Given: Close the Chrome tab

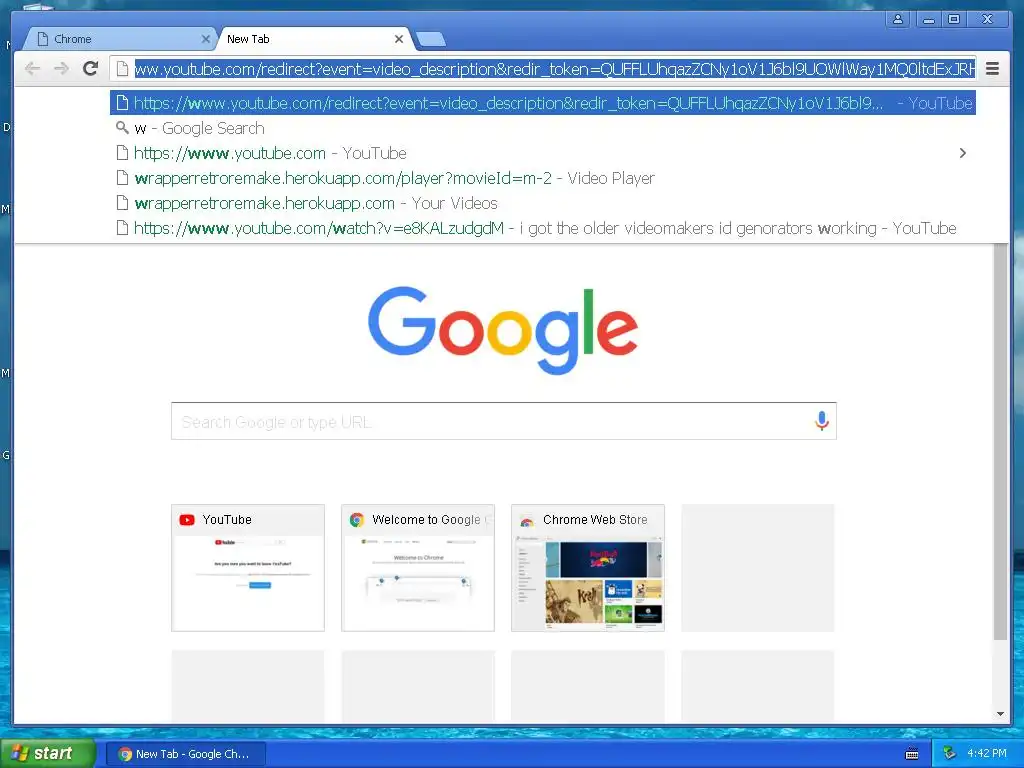Looking at the screenshot, I should [206, 39].
